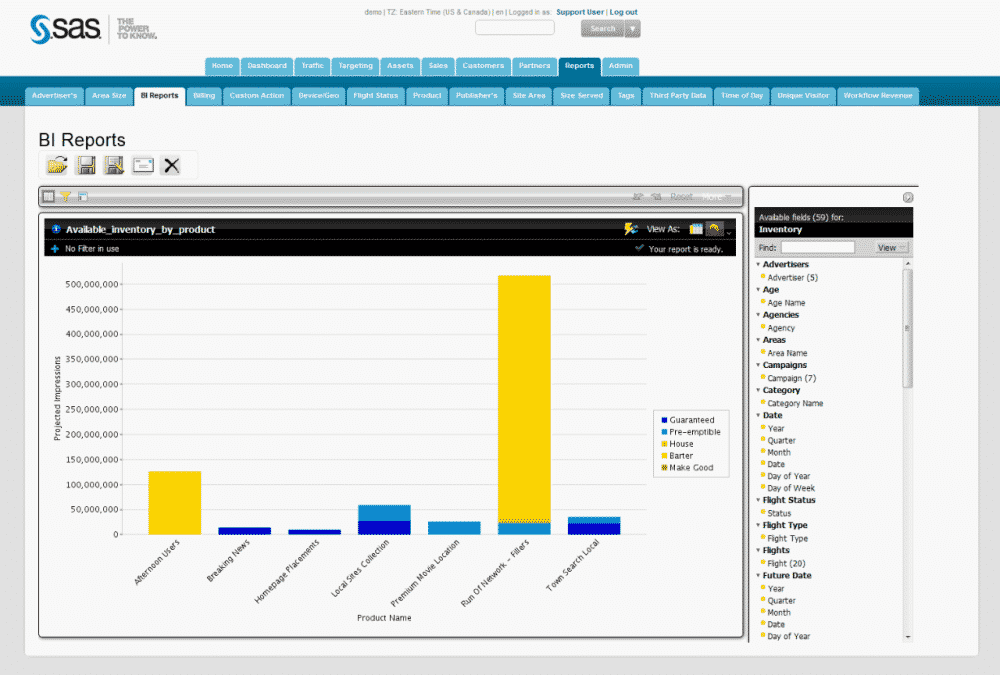Collapse the Flight Status field group
The height and width of the screenshot is (675, 1000).
pos(758,500)
